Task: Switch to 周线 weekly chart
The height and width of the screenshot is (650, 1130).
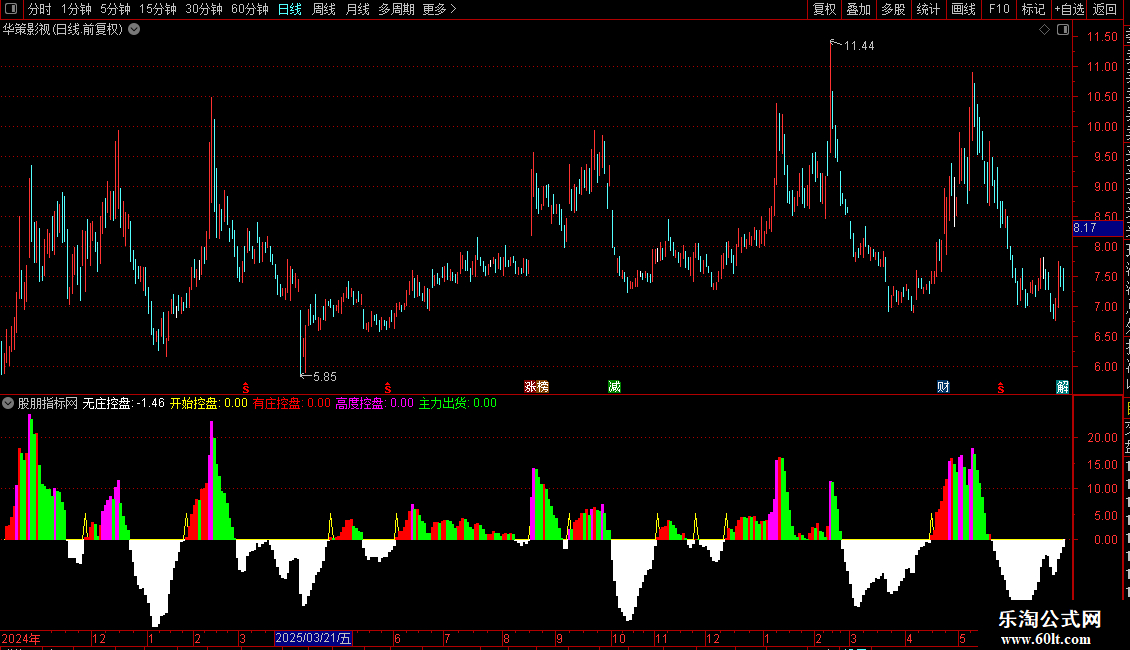Action: [x=324, y=9]
